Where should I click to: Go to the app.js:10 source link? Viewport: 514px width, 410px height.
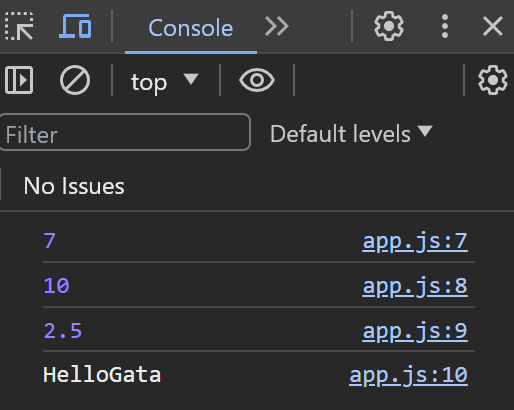pos(408,375)
